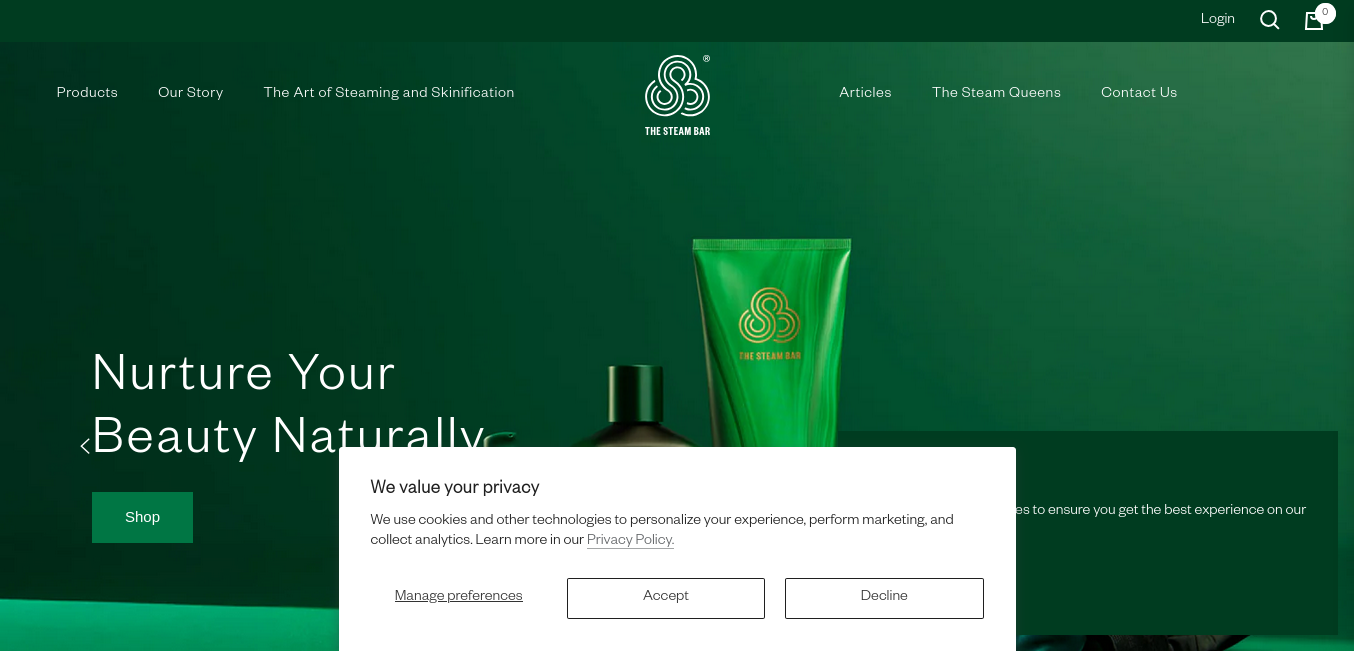
Task: Open the search magnifier icon
Action: pos(1269,20)
